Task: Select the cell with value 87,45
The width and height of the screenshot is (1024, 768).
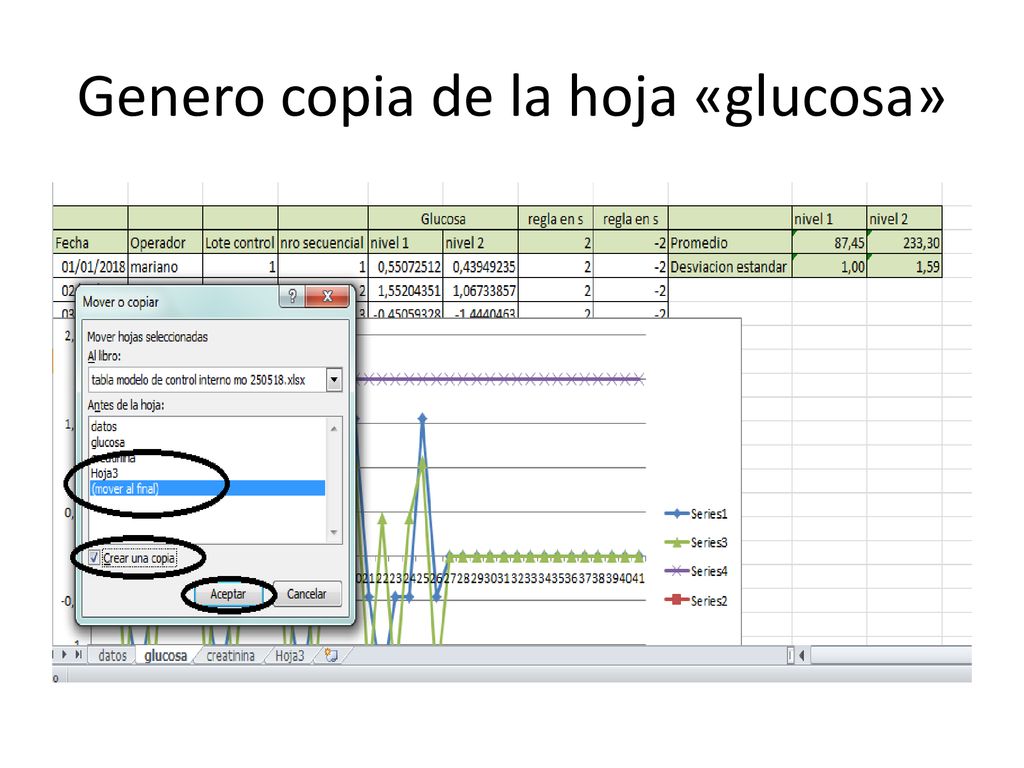Action: tap(829, 242)
